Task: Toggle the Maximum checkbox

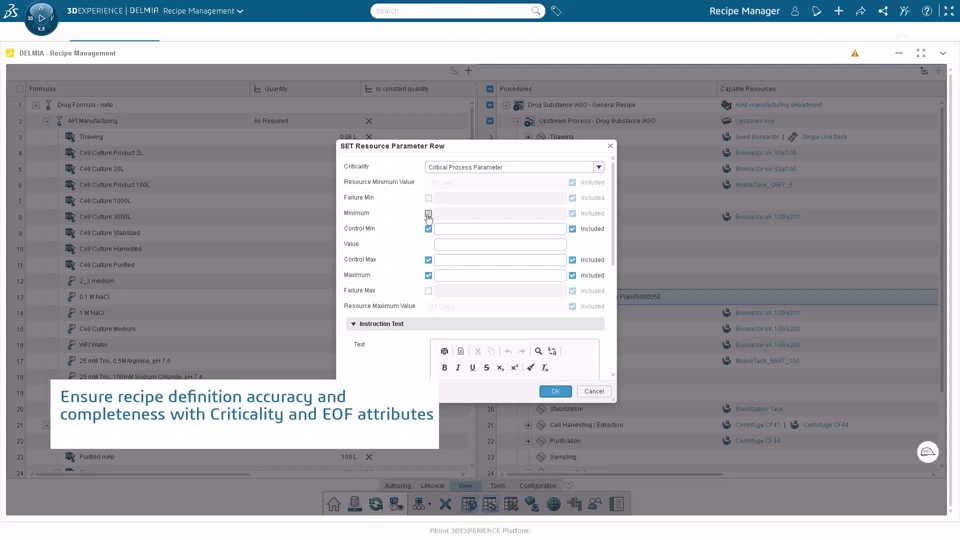Action: click(x=429, y=275)
